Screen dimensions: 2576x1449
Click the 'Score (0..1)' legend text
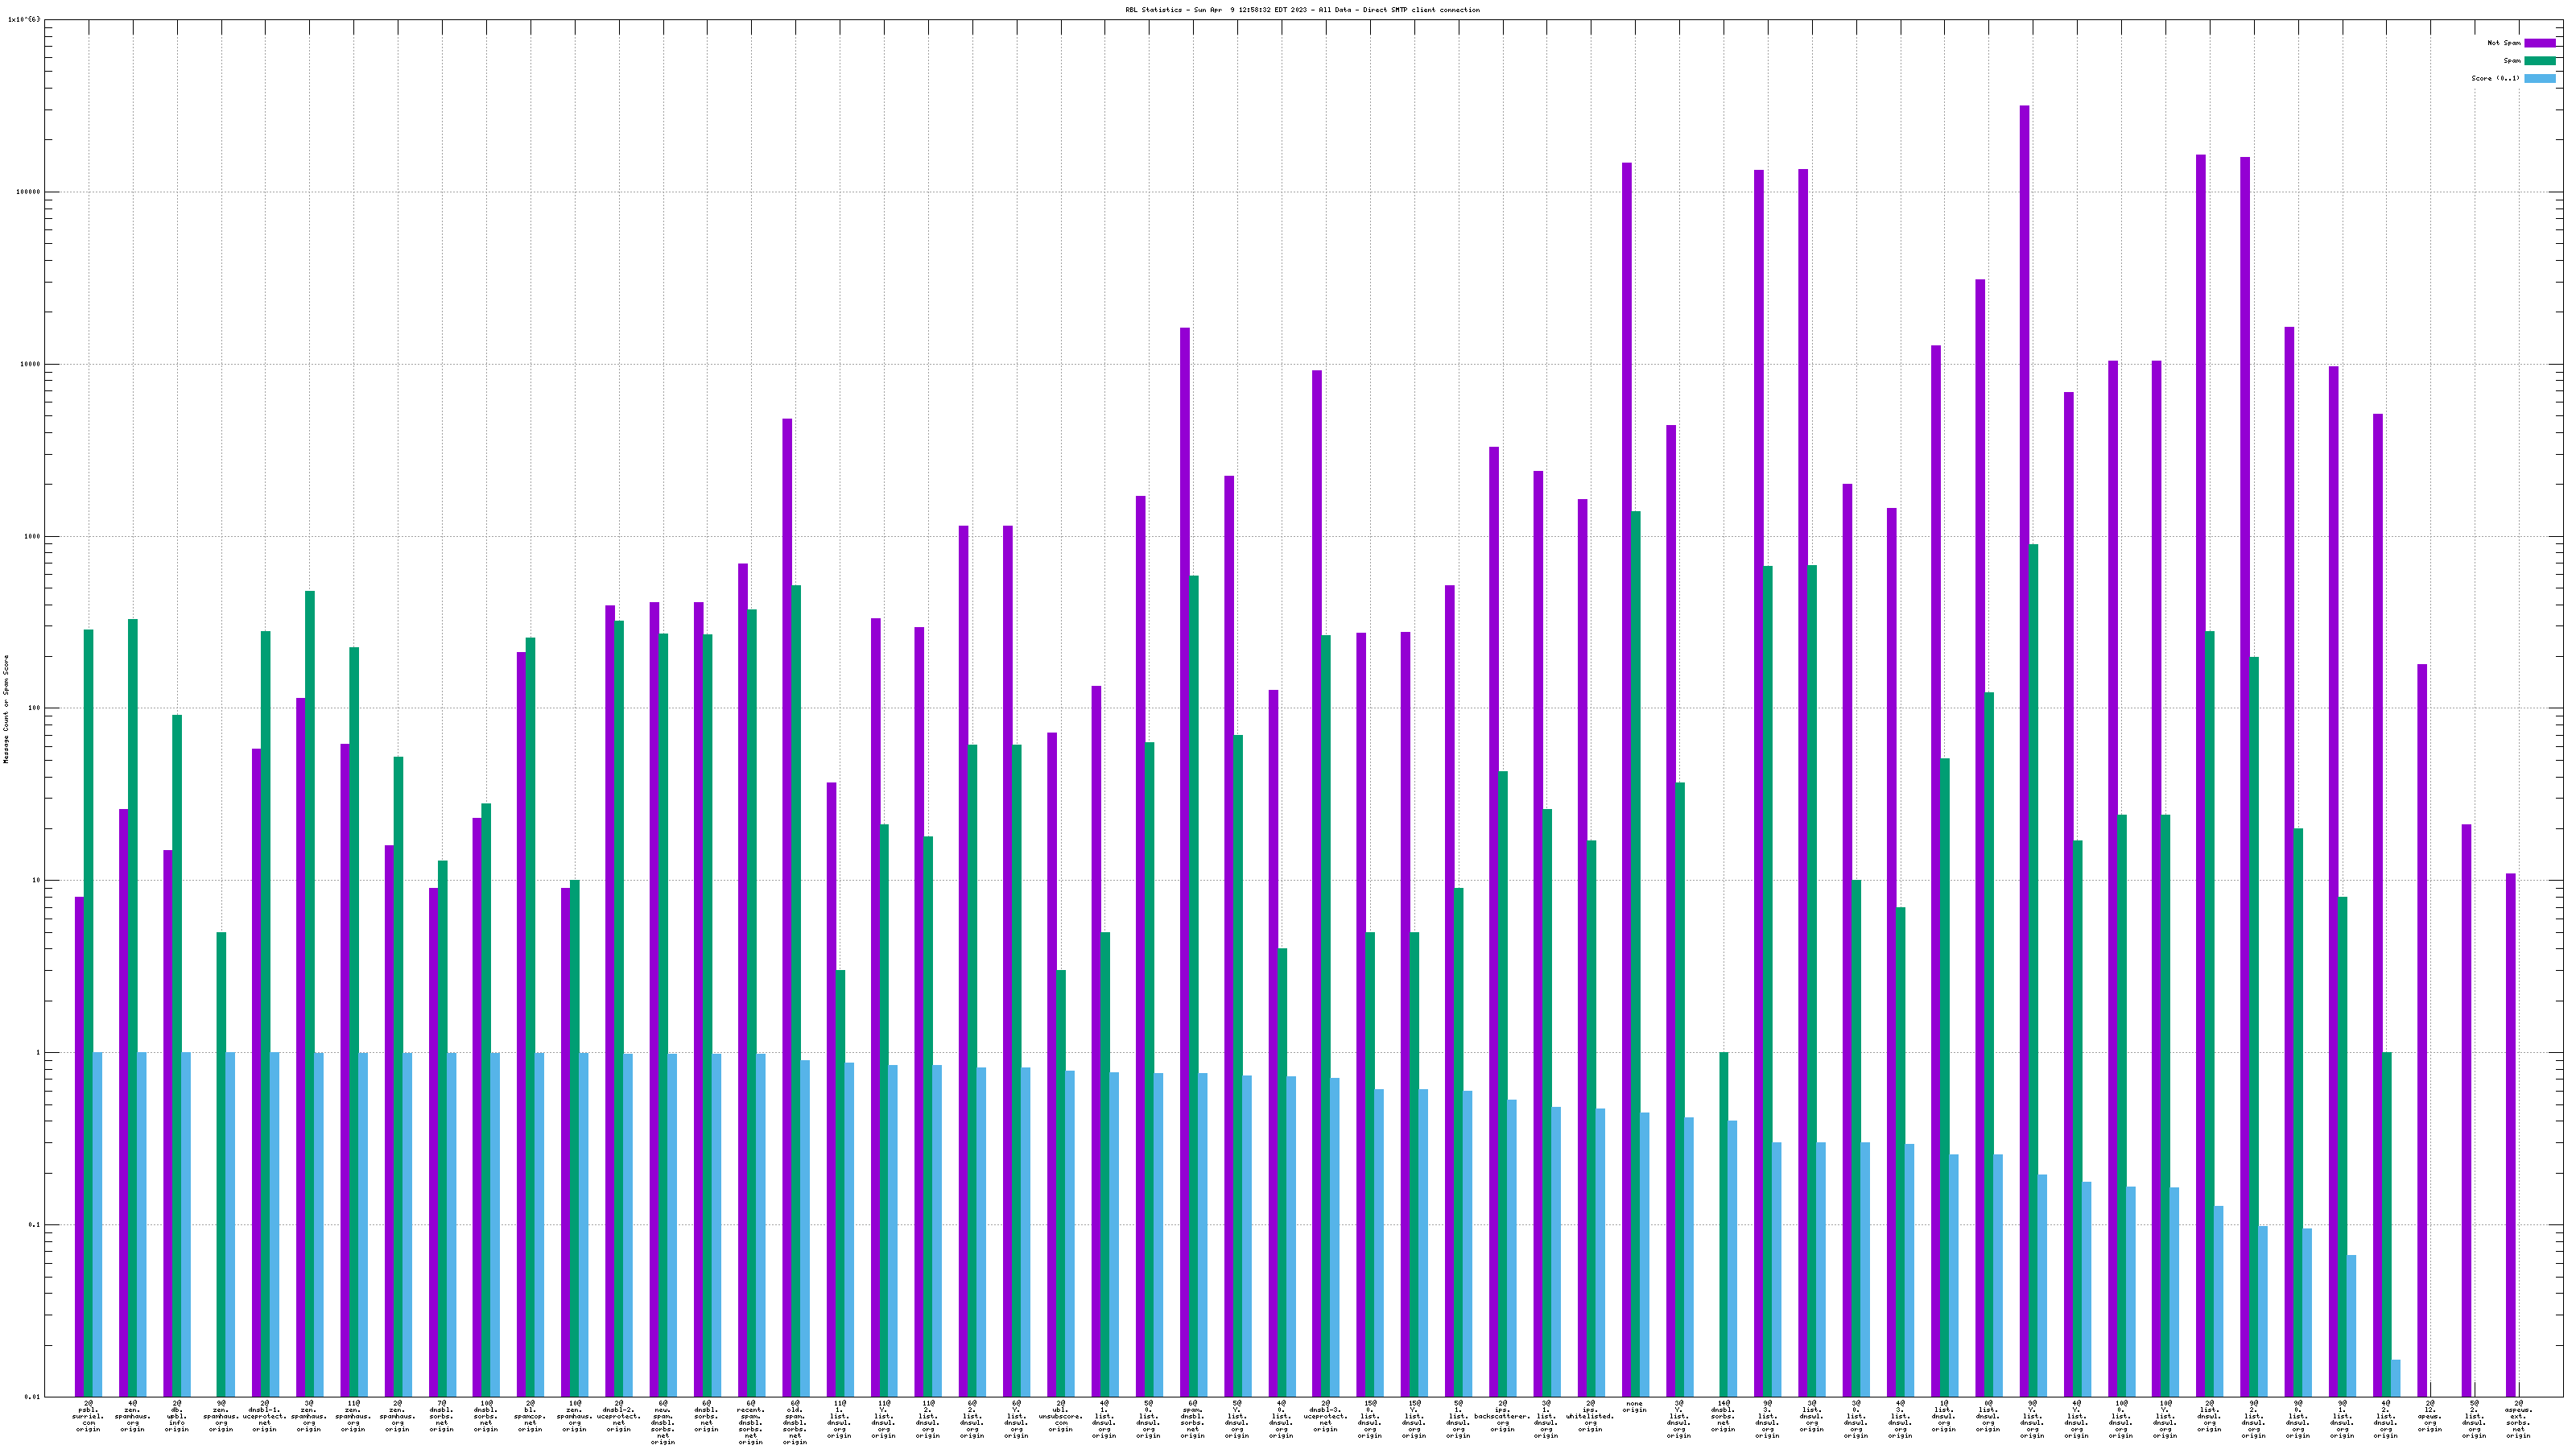coord(2495,78)
